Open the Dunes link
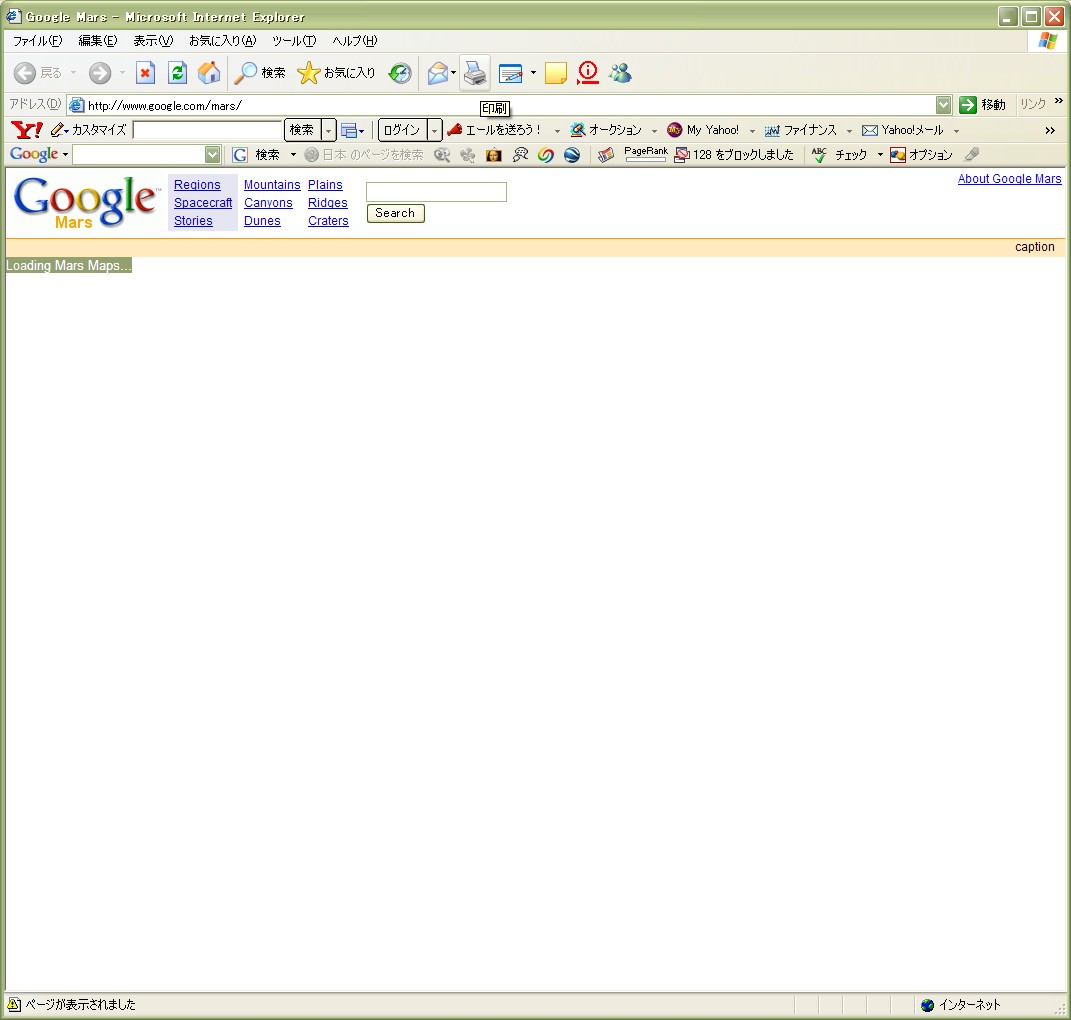The width and height of the screenshot is (1071, 1020). point(262,221)
